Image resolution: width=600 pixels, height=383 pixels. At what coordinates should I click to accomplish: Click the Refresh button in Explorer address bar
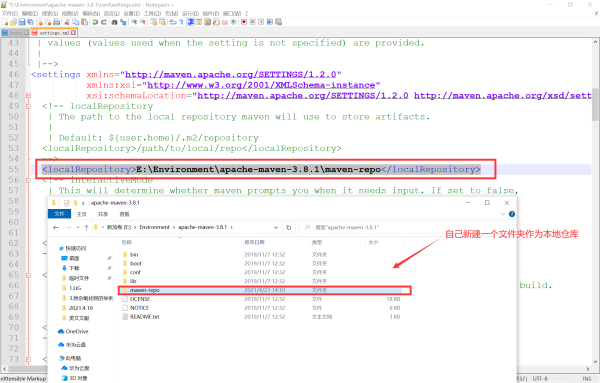(x=289, y=227)
